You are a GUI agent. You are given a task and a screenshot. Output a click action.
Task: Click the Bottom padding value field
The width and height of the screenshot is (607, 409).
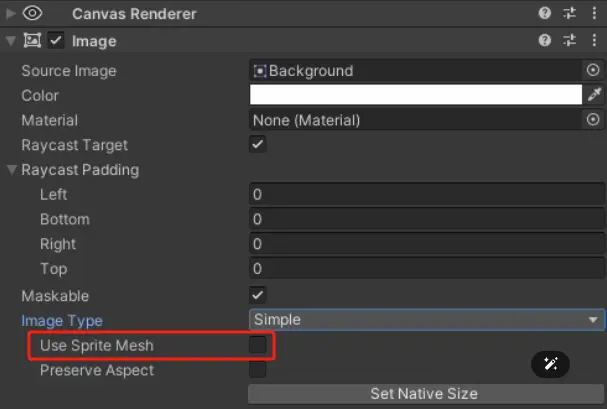click(427, 219)
